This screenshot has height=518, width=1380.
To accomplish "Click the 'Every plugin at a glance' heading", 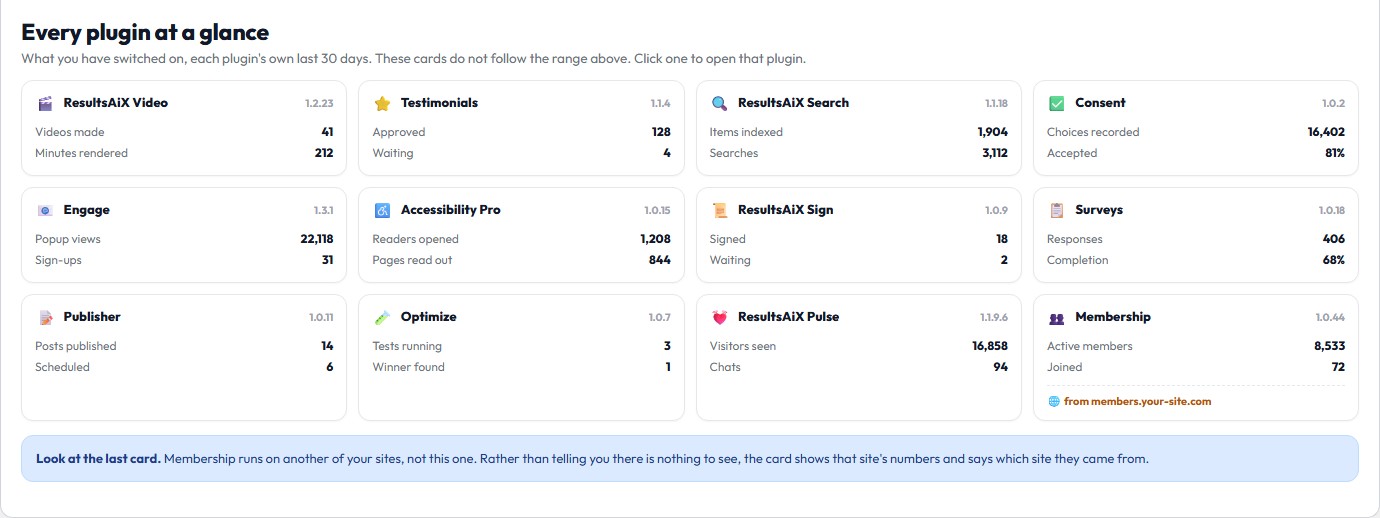I will click(145, 33).
